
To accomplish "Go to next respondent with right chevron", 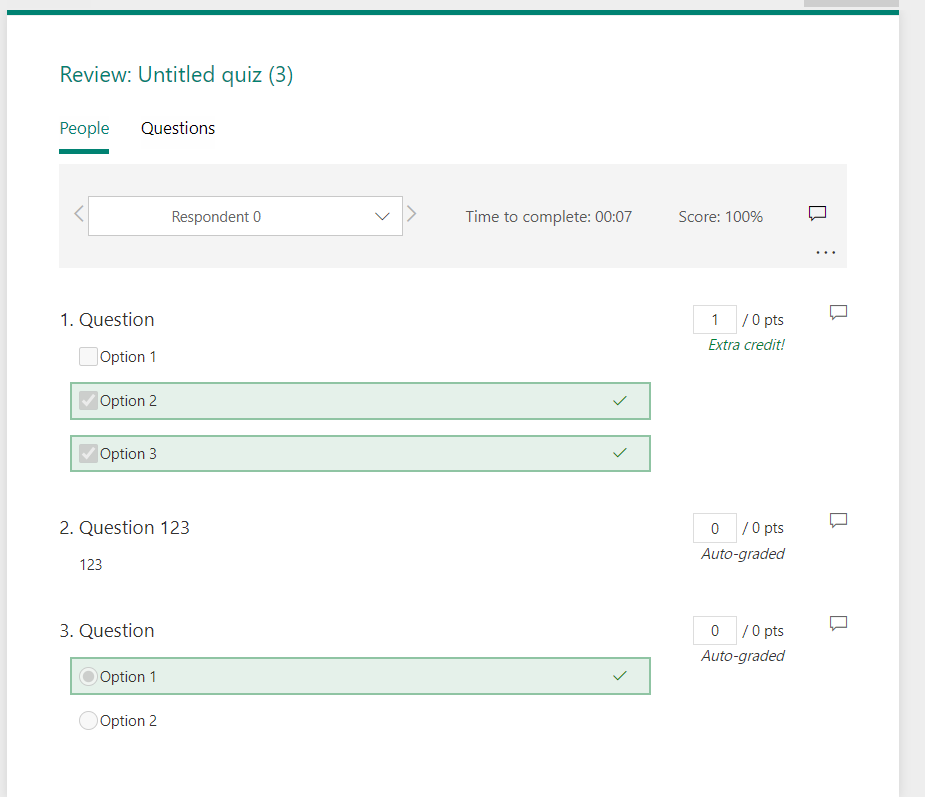I will point(411,213).
